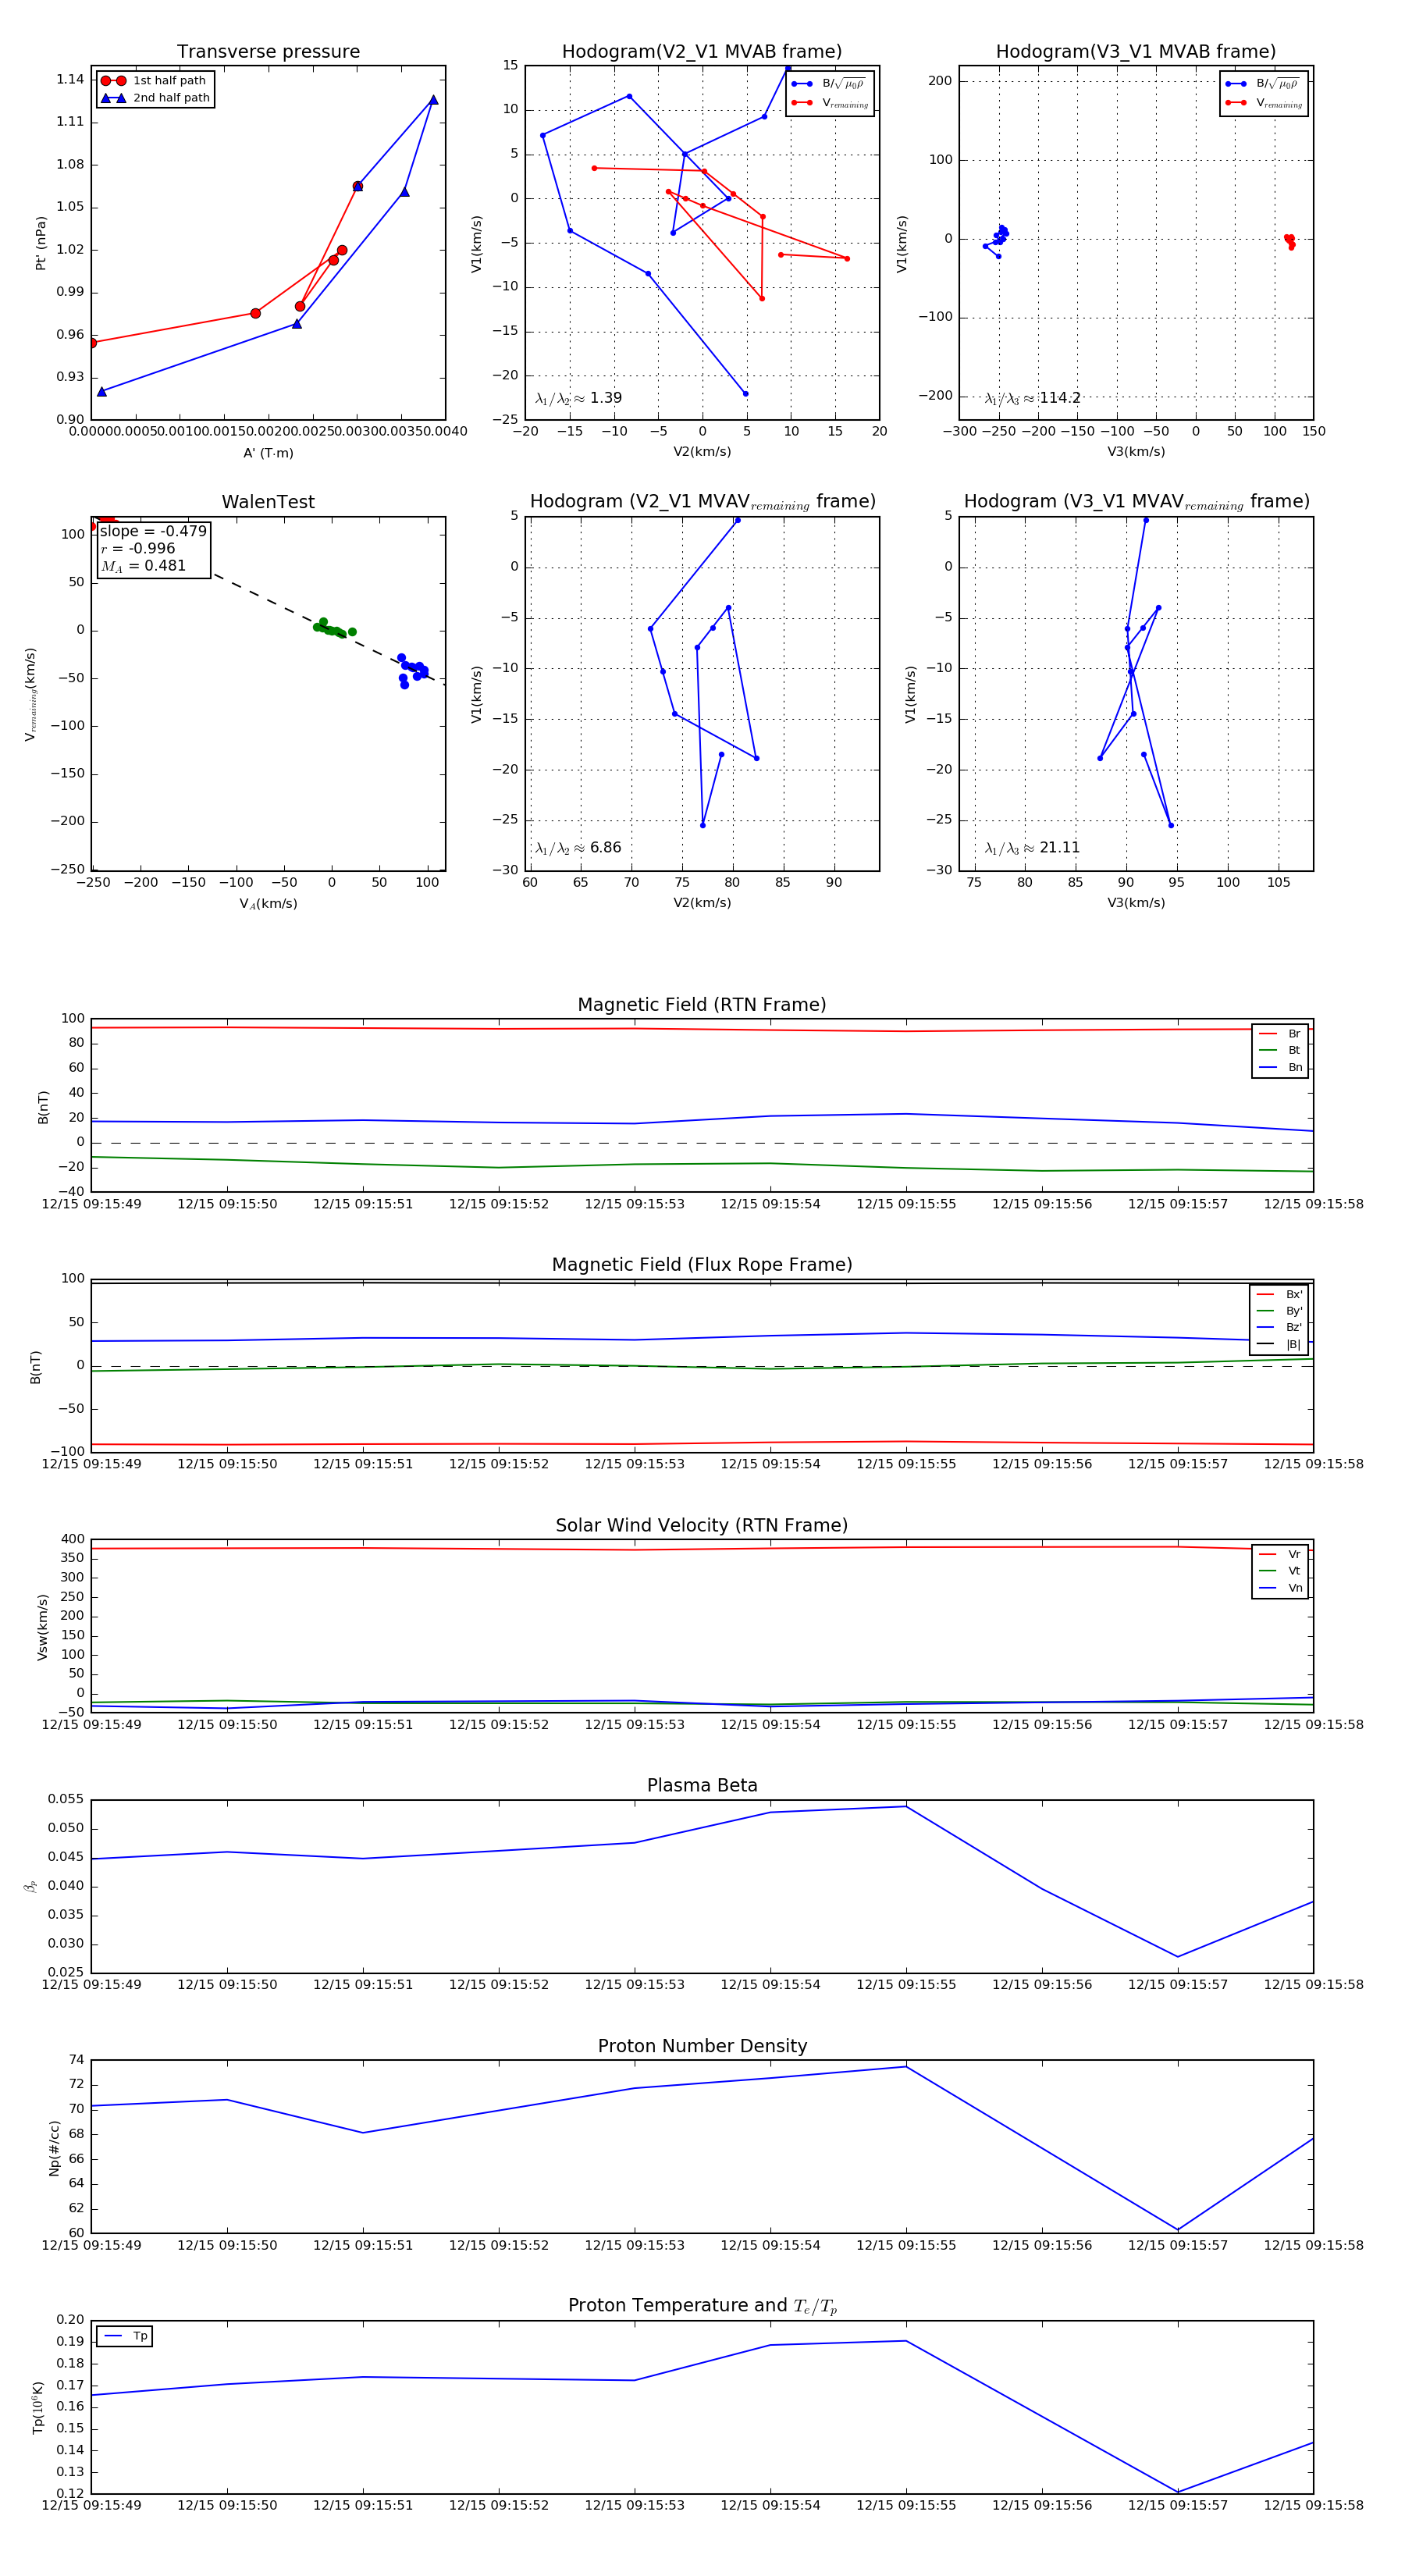Click the Hodogram V2_V1 MVAV remaining frame title
Image resolution: width=1405 pixels, height=2576 pixels.
point(702,502)
